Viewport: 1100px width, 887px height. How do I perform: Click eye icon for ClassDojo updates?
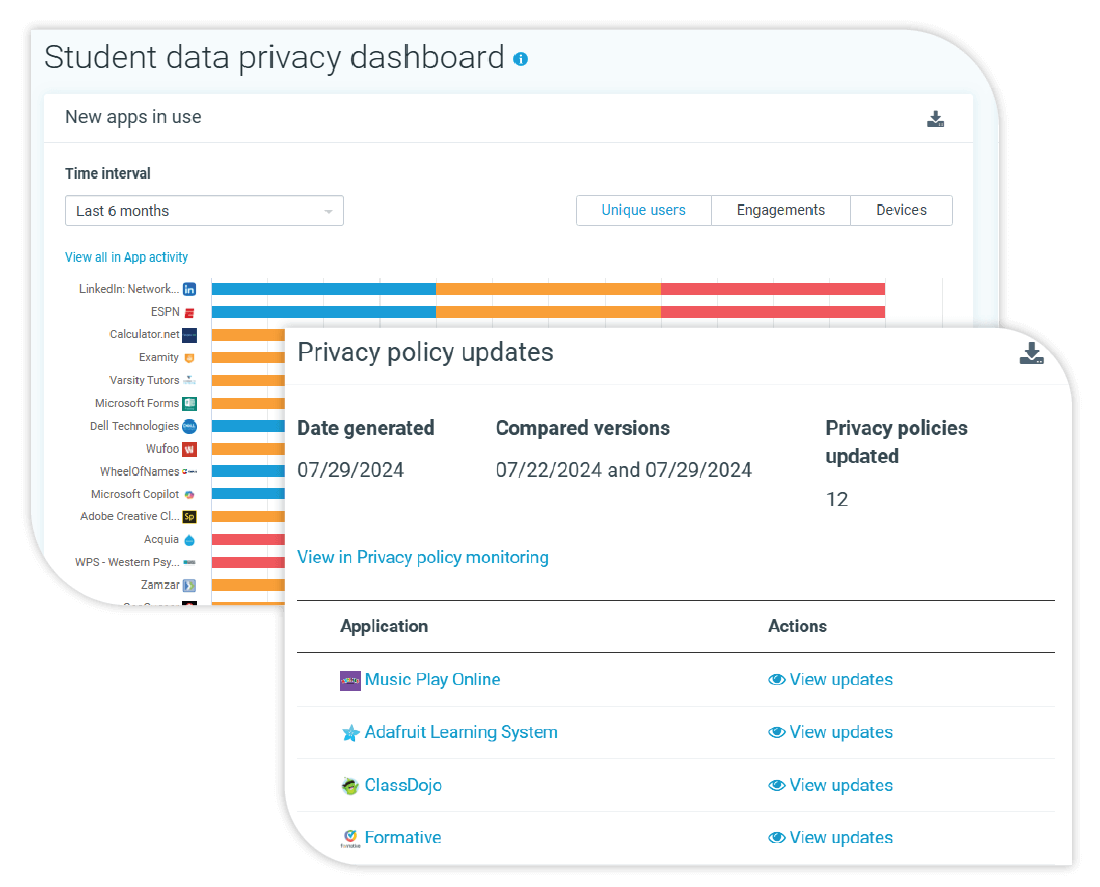pos(777,786)
